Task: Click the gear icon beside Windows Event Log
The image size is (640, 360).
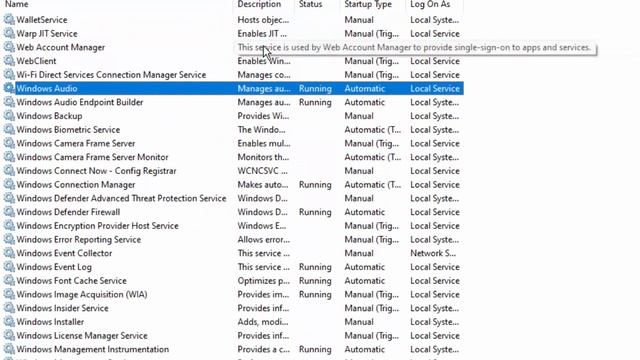Action: 9,267
